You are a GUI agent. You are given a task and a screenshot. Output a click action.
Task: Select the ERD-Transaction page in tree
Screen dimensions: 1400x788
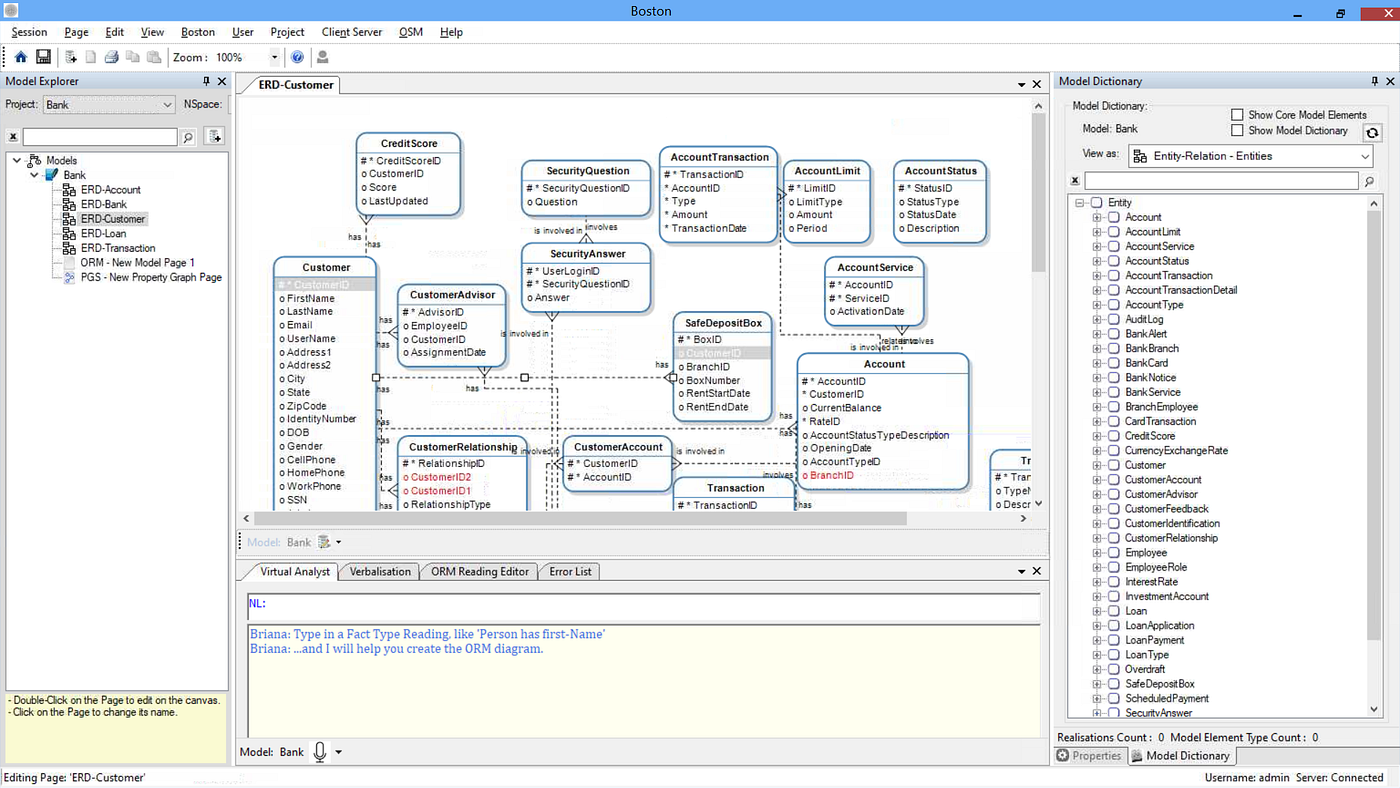click(118, 248)
